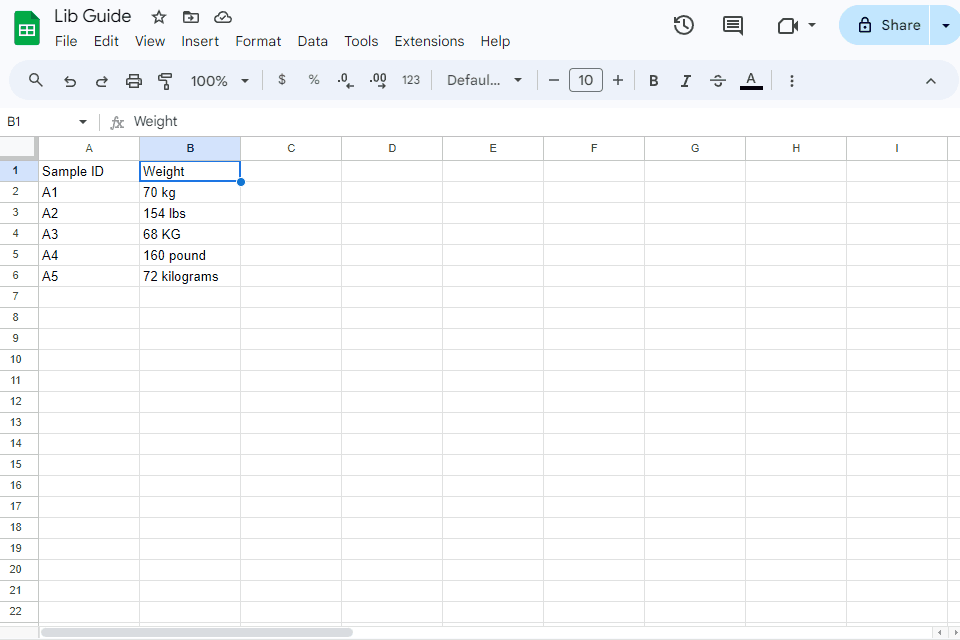Image resolution: width=960 pixels, height=640 pixels.
Task: Click the Share button
Action: click(885, 25)
